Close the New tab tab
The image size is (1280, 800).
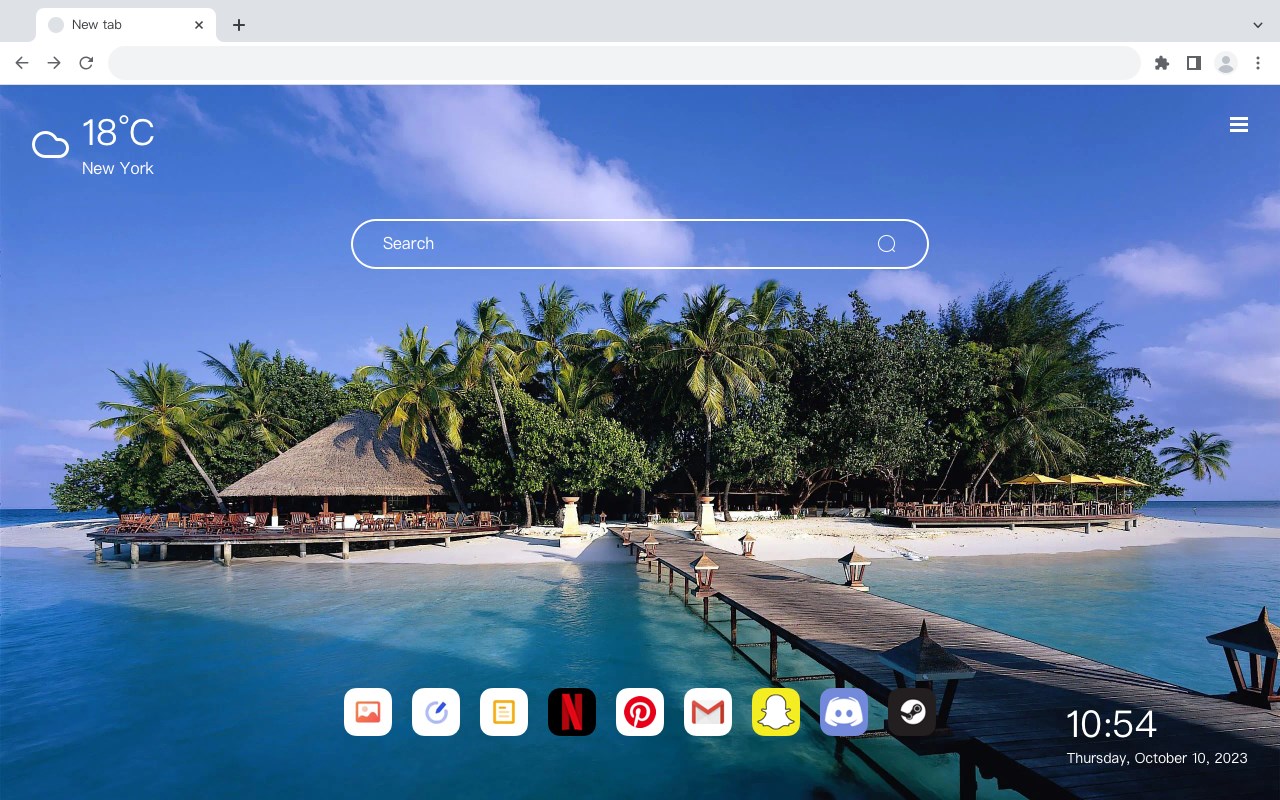[x=199, y=25]
